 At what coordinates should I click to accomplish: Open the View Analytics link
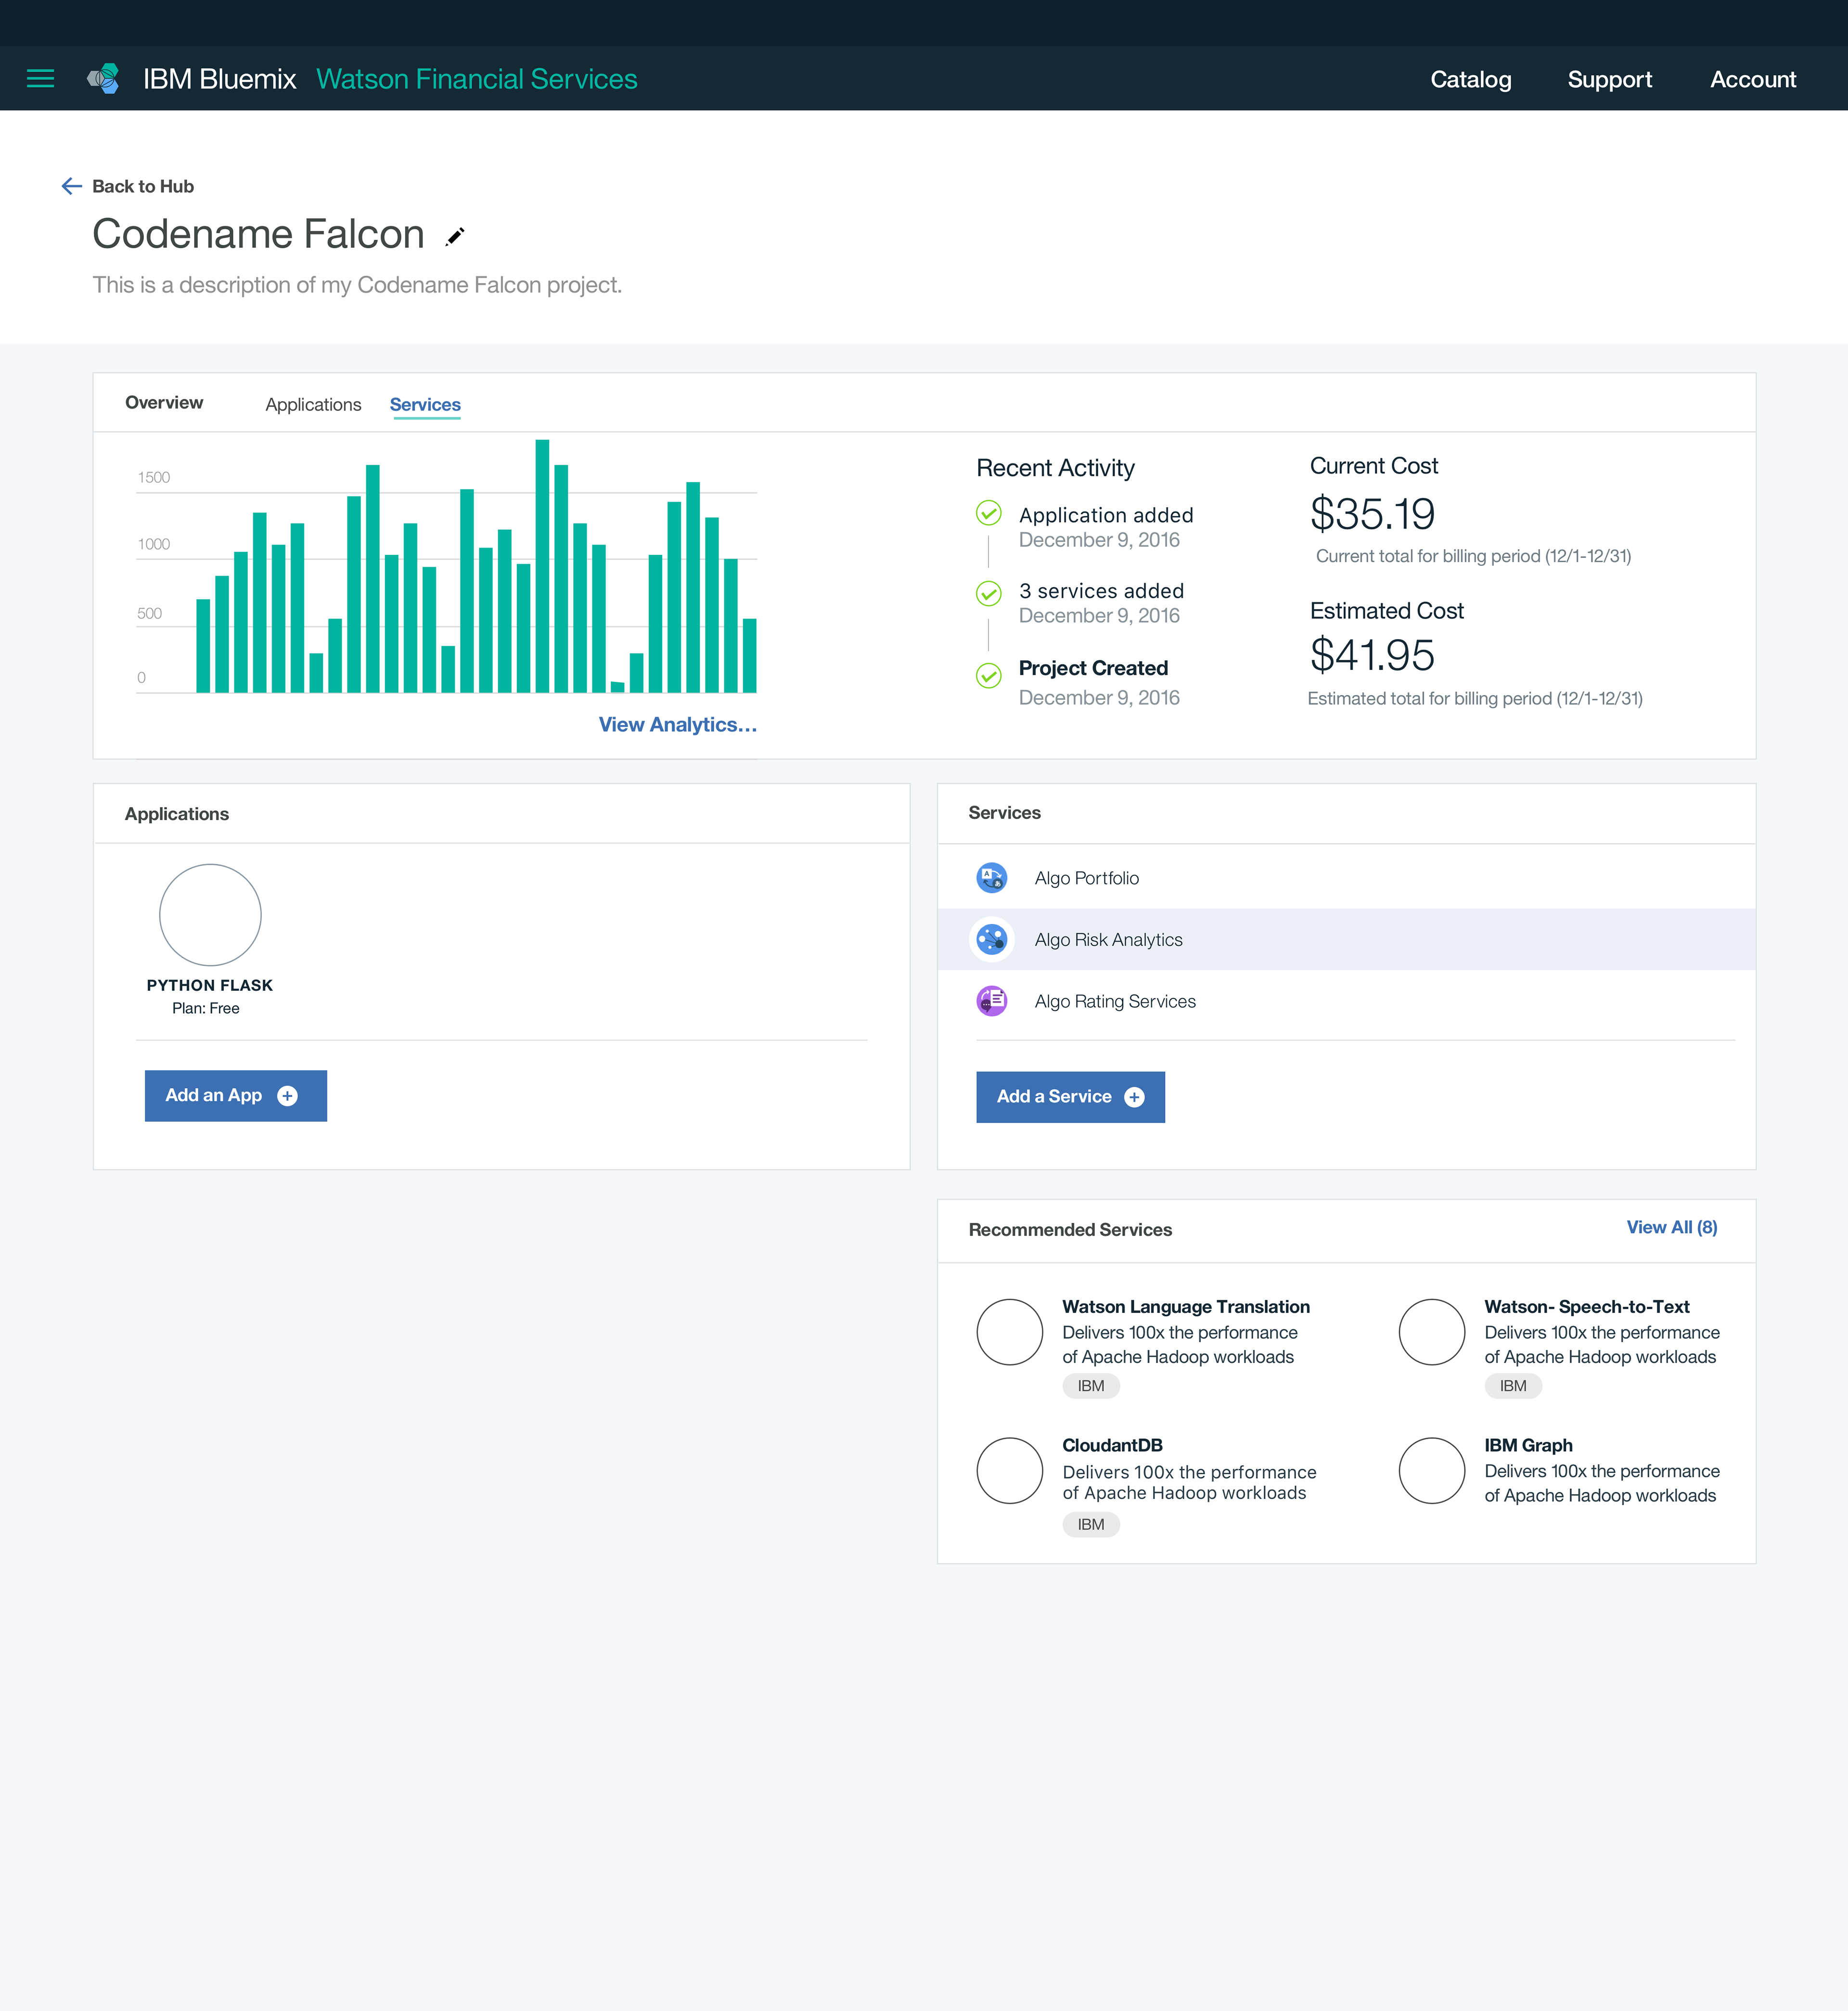pos(677,724)
